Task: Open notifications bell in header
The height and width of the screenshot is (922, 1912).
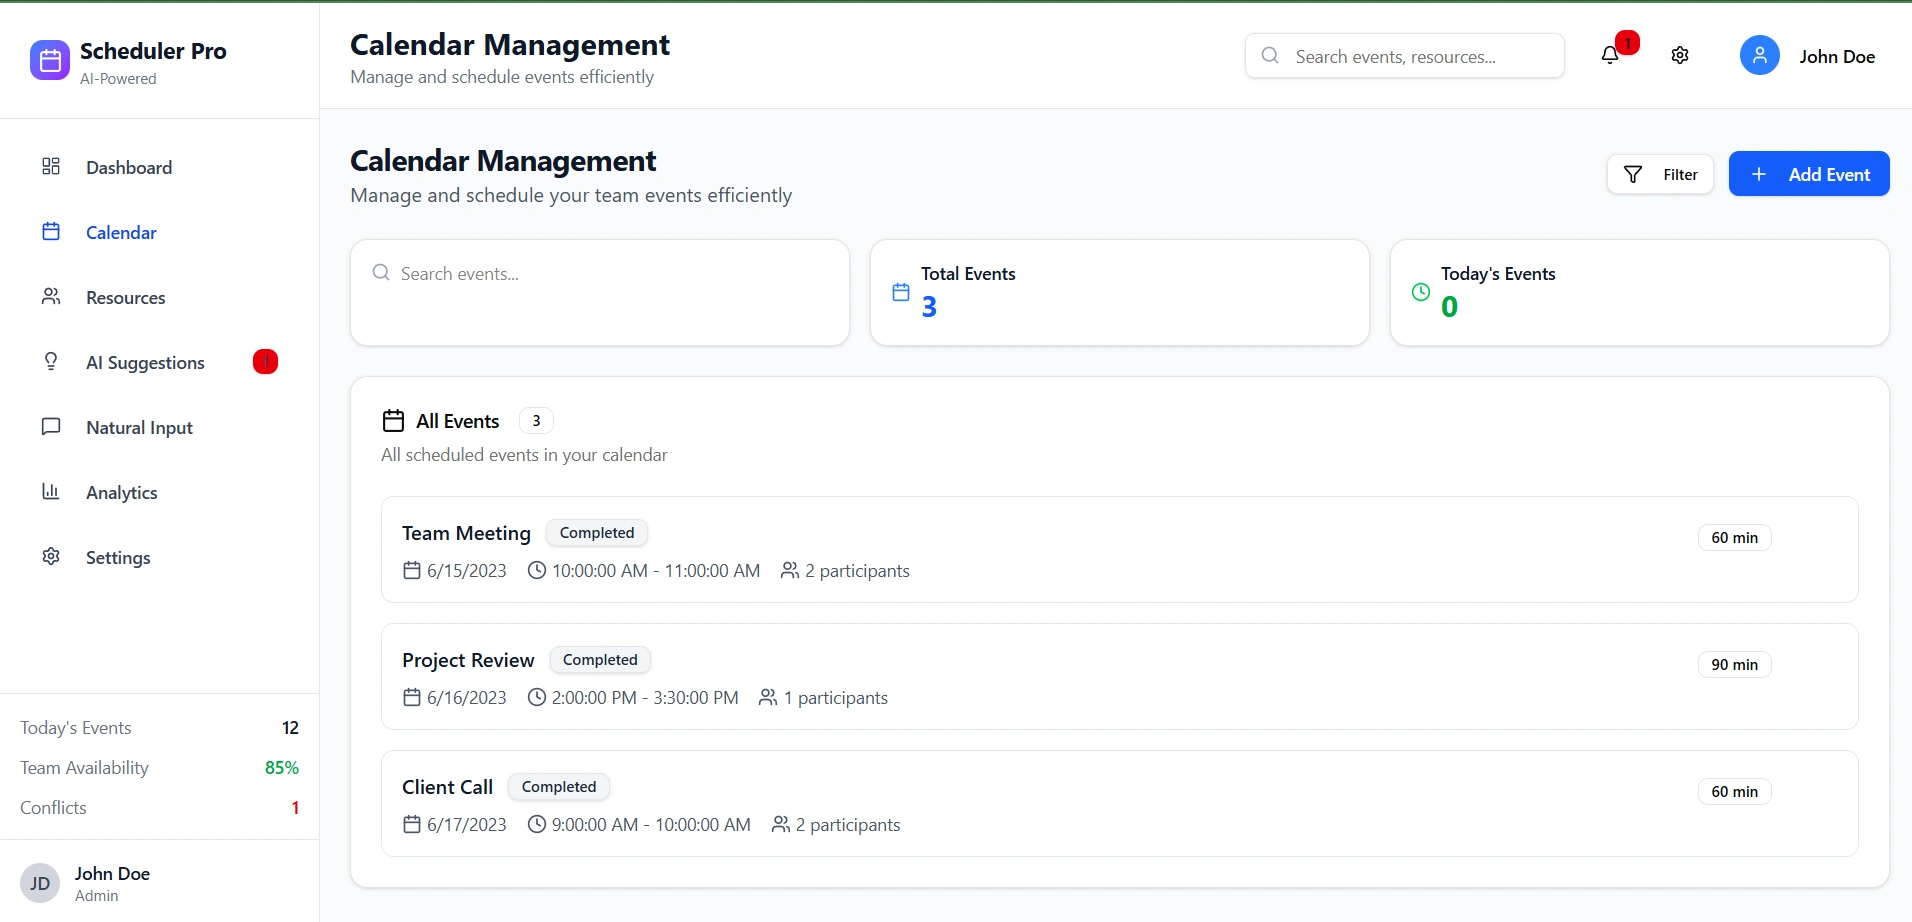Action: (x=1610, y=56)
